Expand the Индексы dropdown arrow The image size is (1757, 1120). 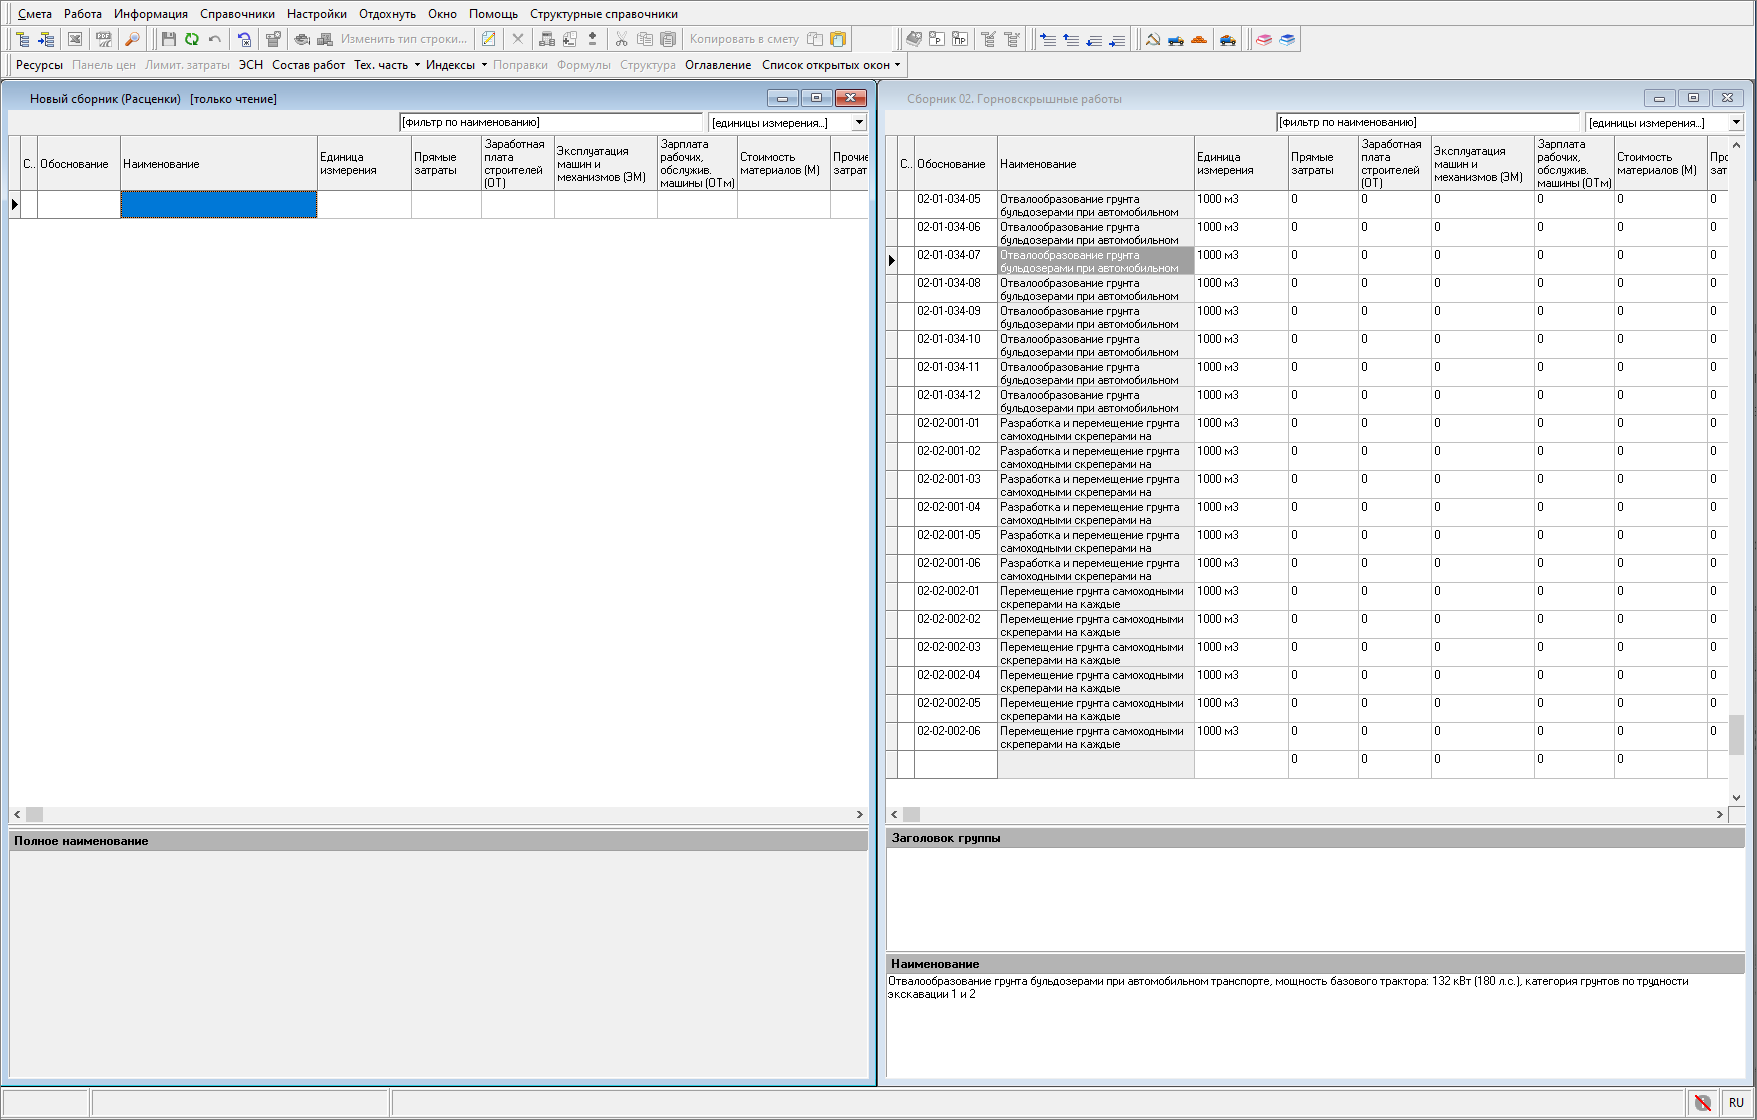[x=484, y=65]
